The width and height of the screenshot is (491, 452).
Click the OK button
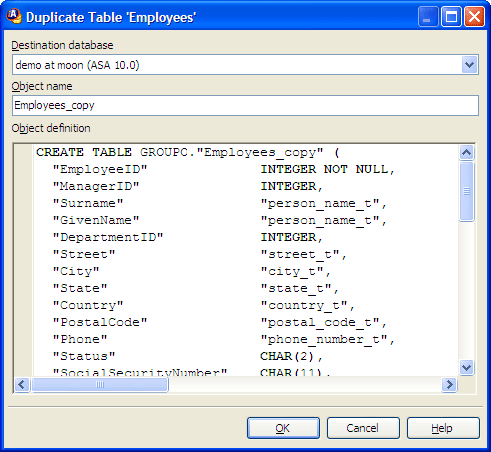pyautogui.click(x=283, y=428)
